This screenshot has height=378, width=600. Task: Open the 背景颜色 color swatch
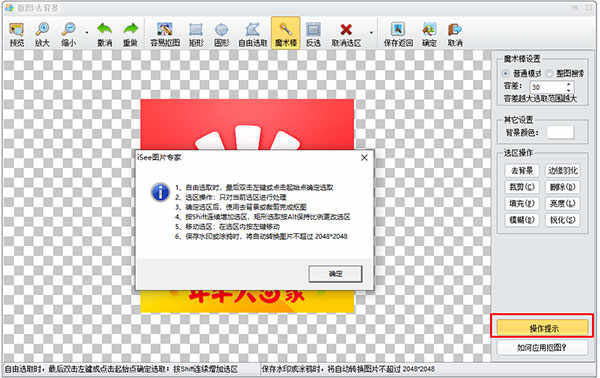[x=560, y=132]
